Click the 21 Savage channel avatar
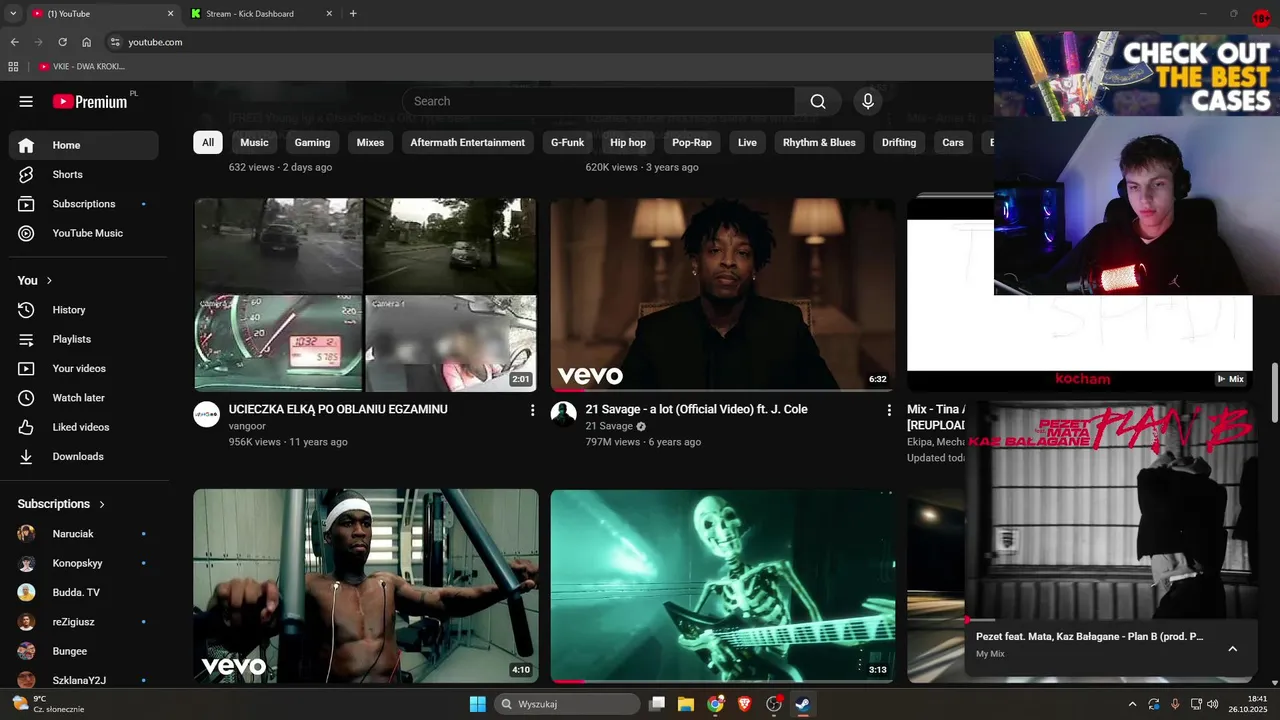Viewport: 1280px width, 720px height. point(564,414)
